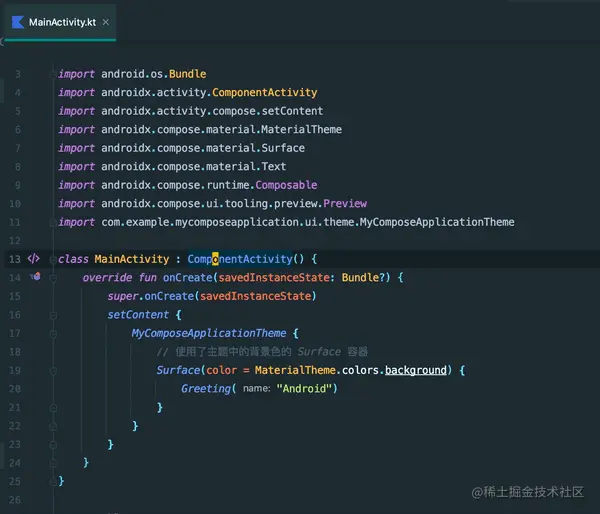Close the MainActivity.kt tab
This screenshot has height=514, width=600.
pos(106,22)
